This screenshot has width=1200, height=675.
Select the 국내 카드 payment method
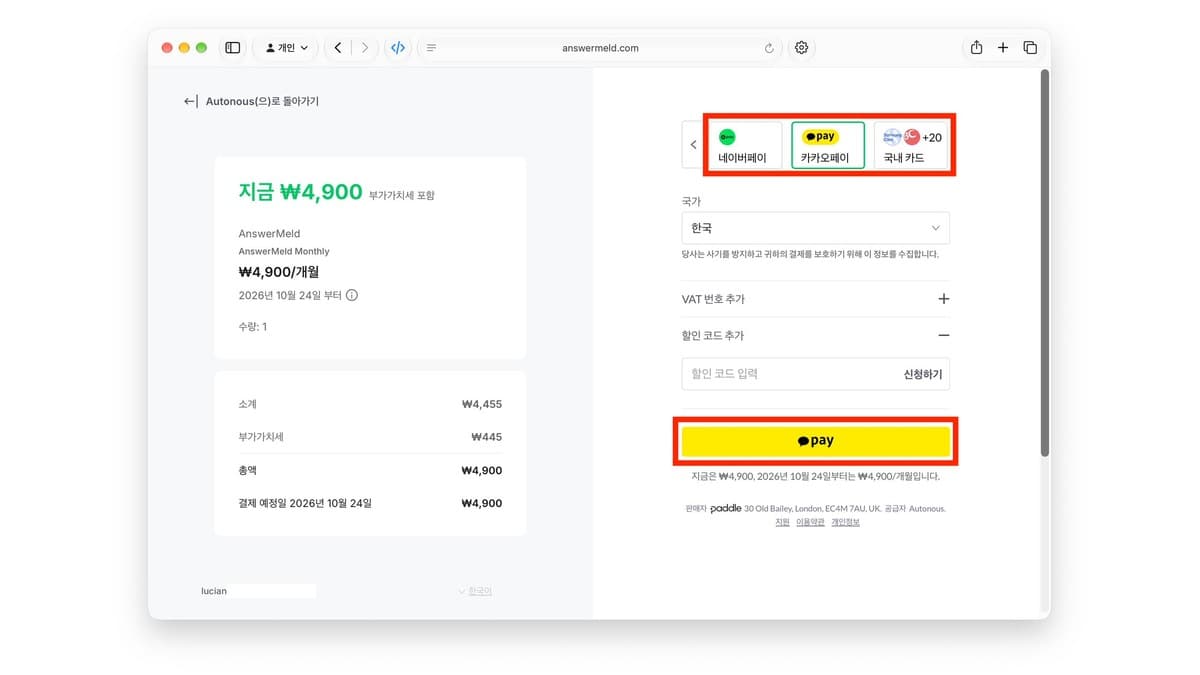click(912, 146)
